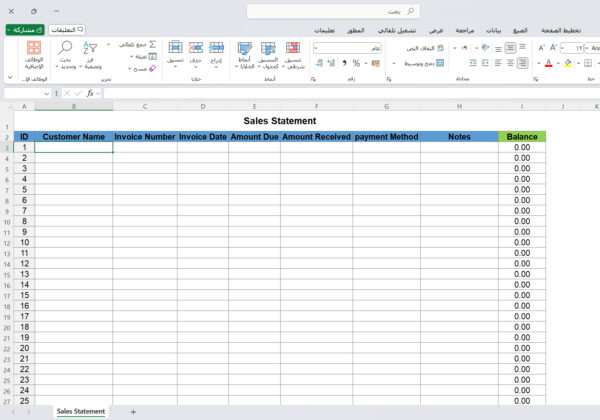Click the Format as Table icon
600x420 pixels.
pyautogui.click(x=269, y=48)
